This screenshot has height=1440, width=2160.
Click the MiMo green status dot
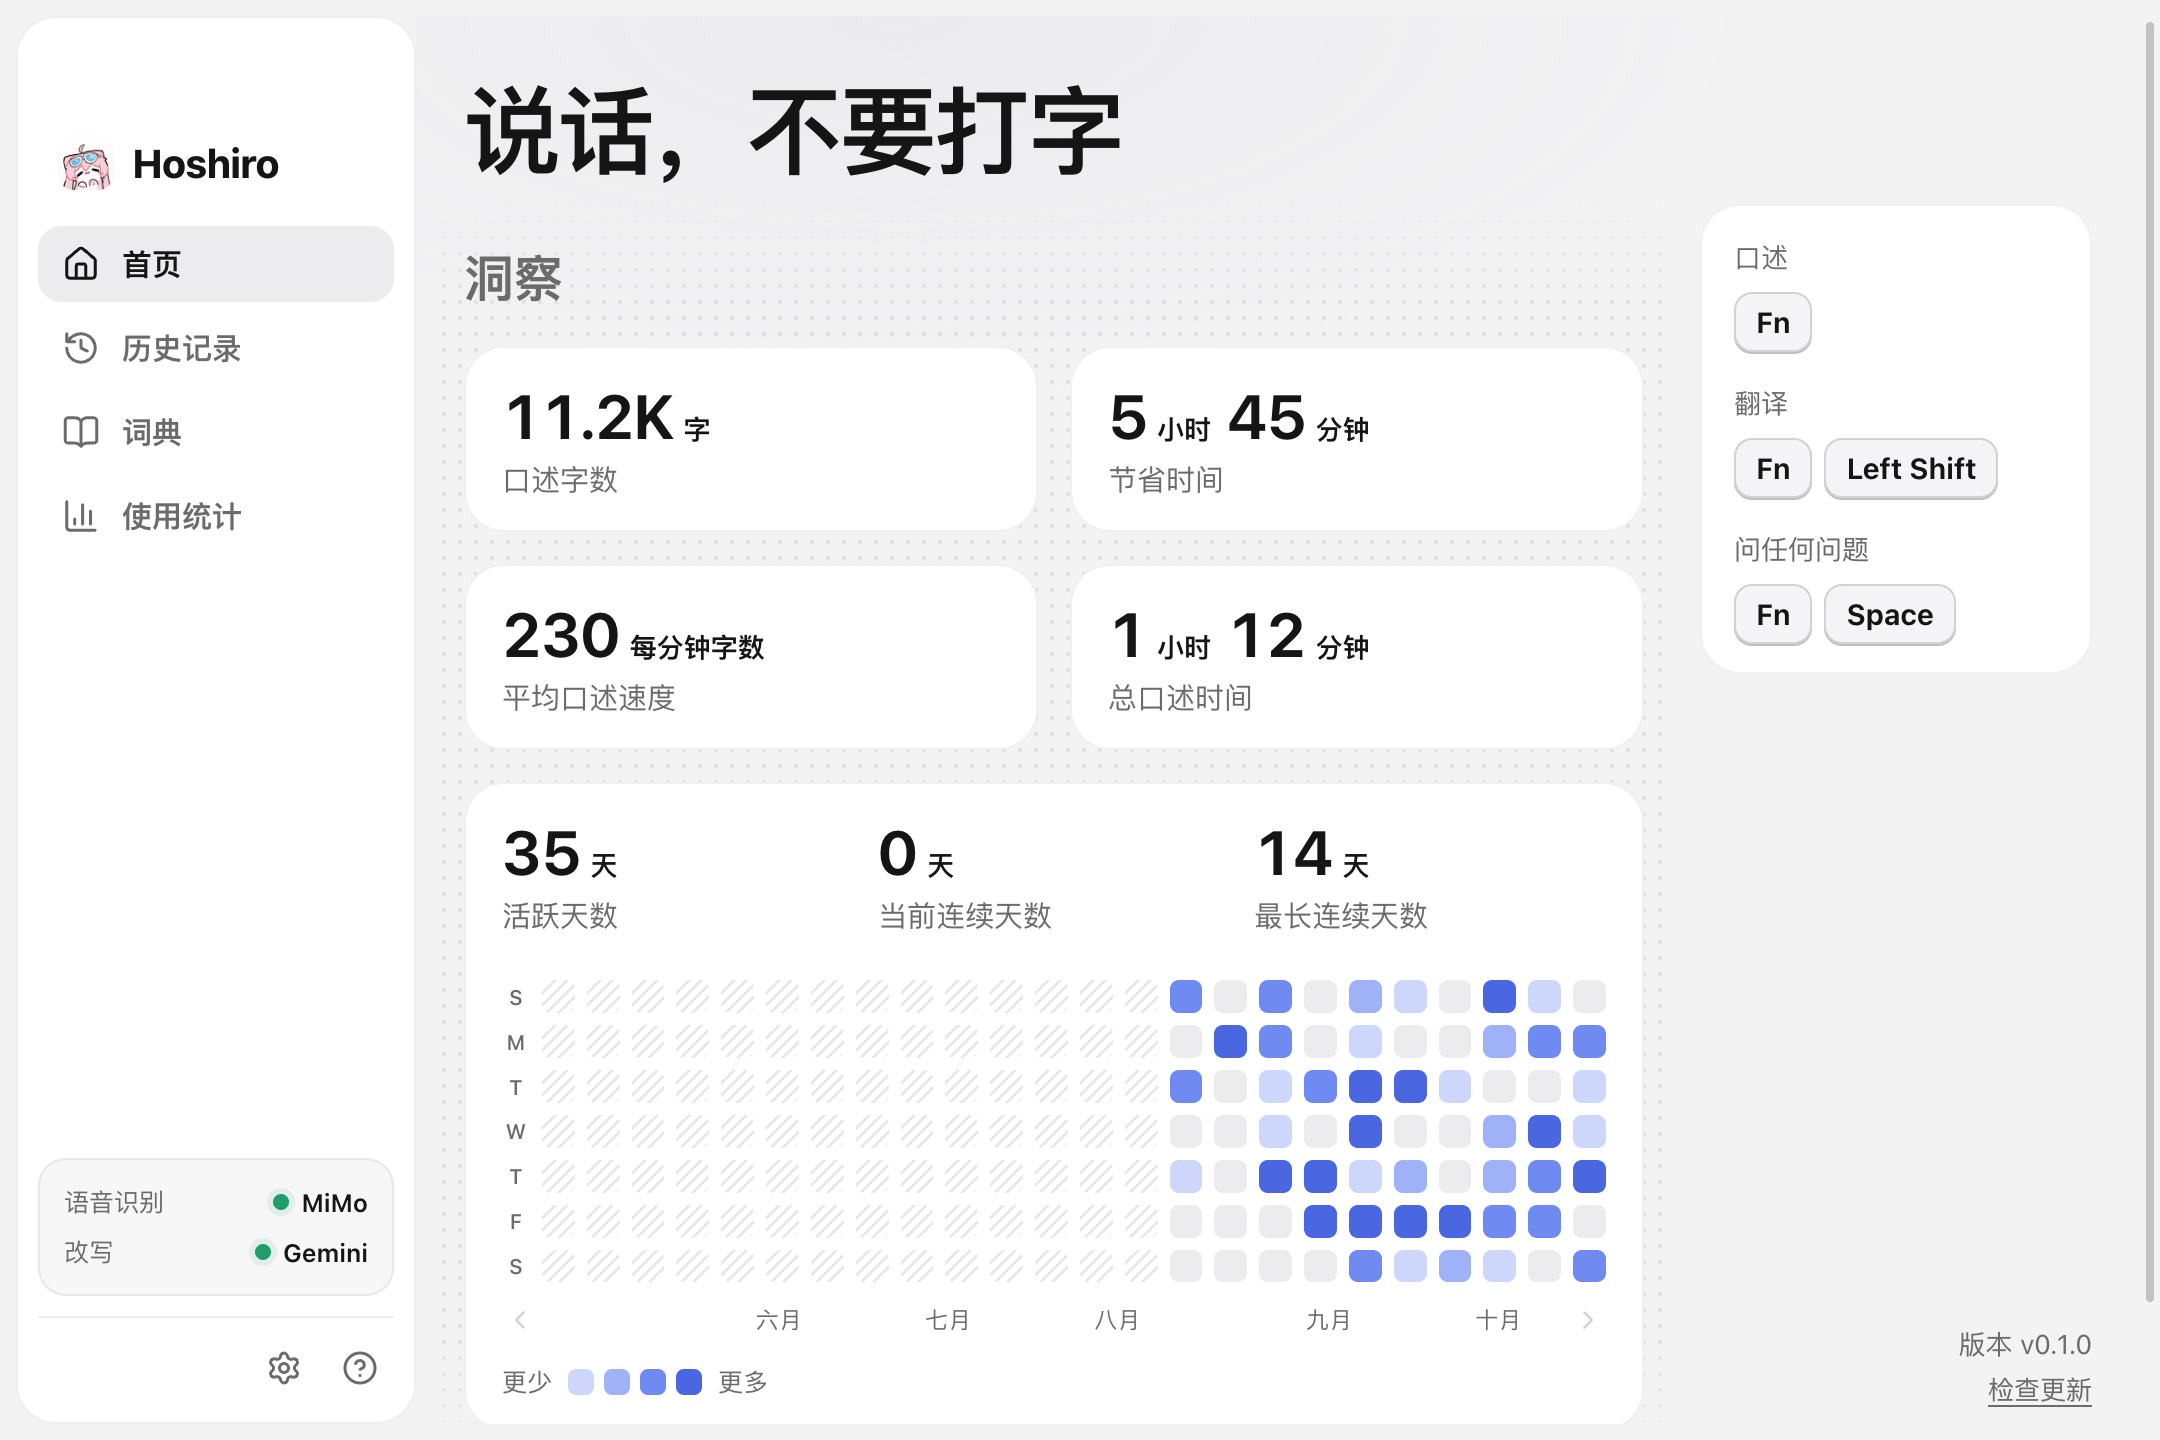281,1202
